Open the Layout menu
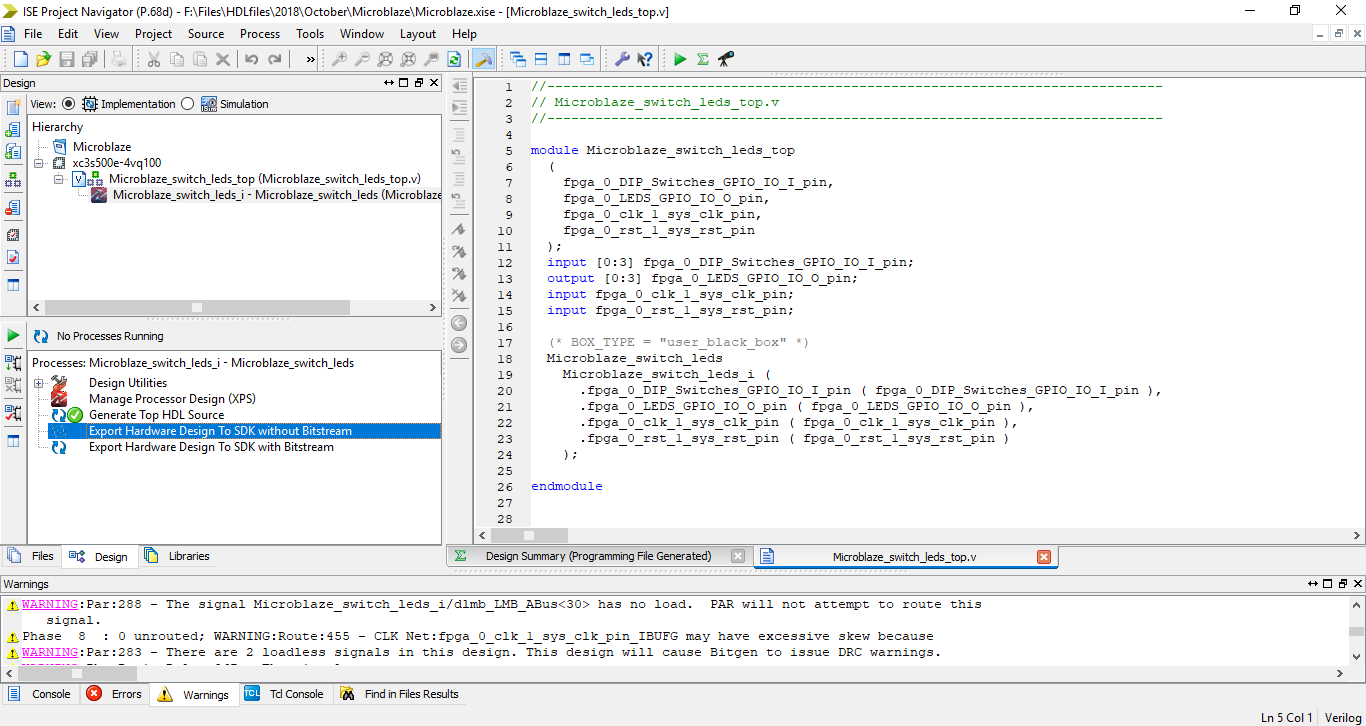The height and width of the screenshot is (726, 1366). (418, 33)
